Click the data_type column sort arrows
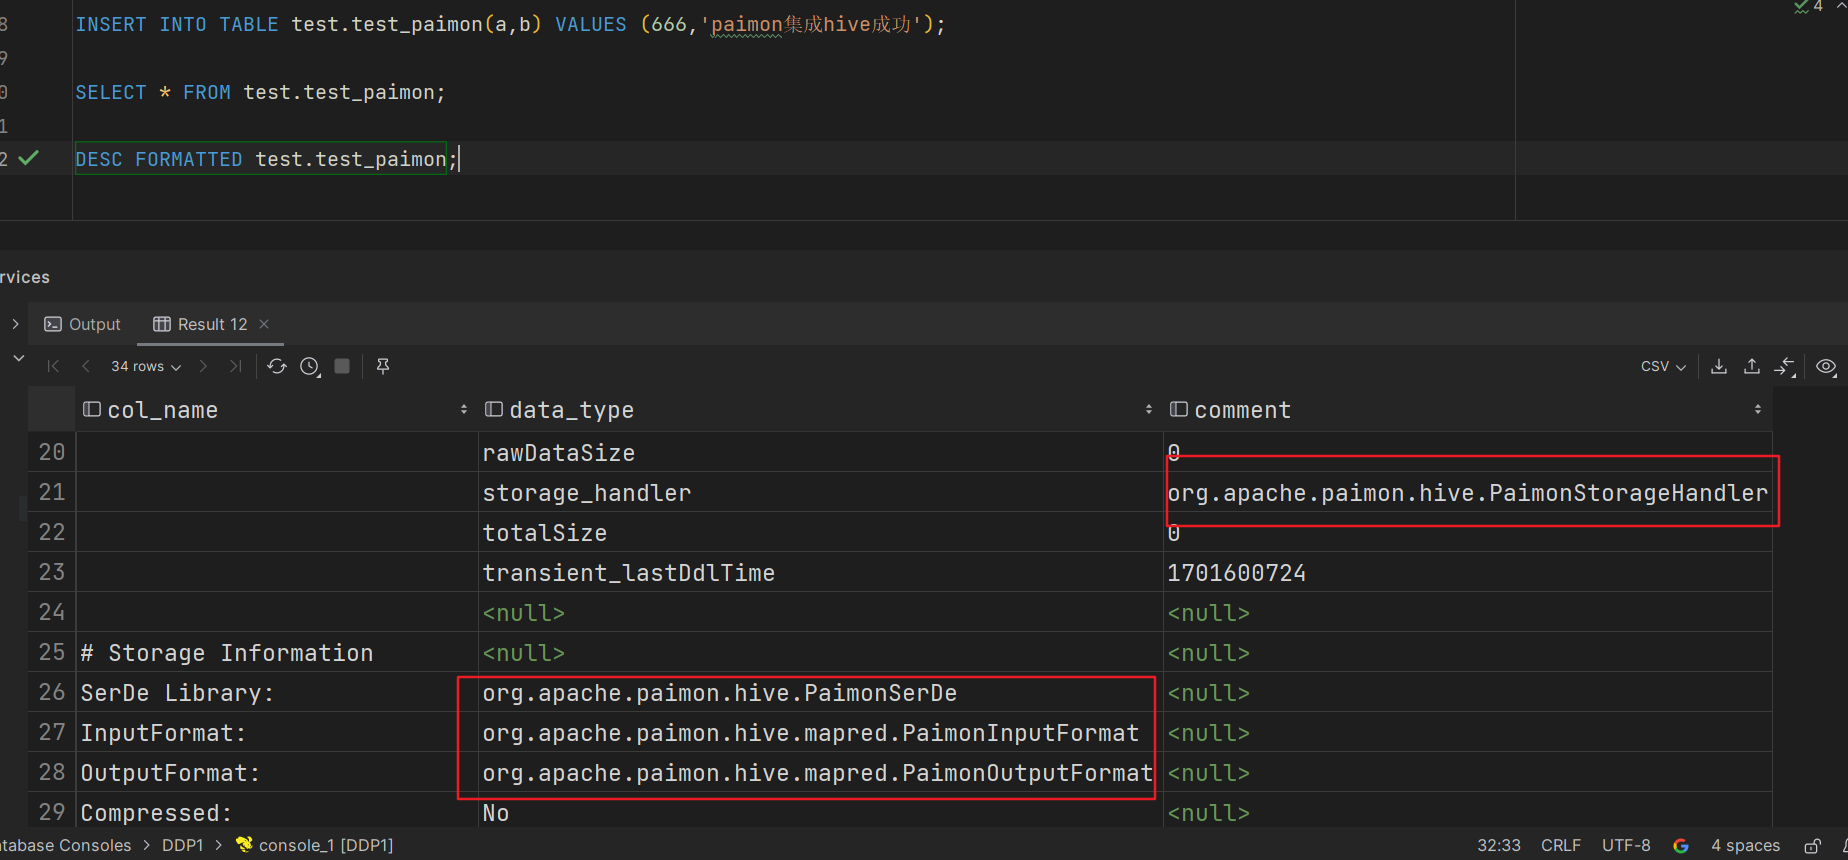This screenshot has width=1848, height=860. pyautogui.click(x=1149, y=409)
